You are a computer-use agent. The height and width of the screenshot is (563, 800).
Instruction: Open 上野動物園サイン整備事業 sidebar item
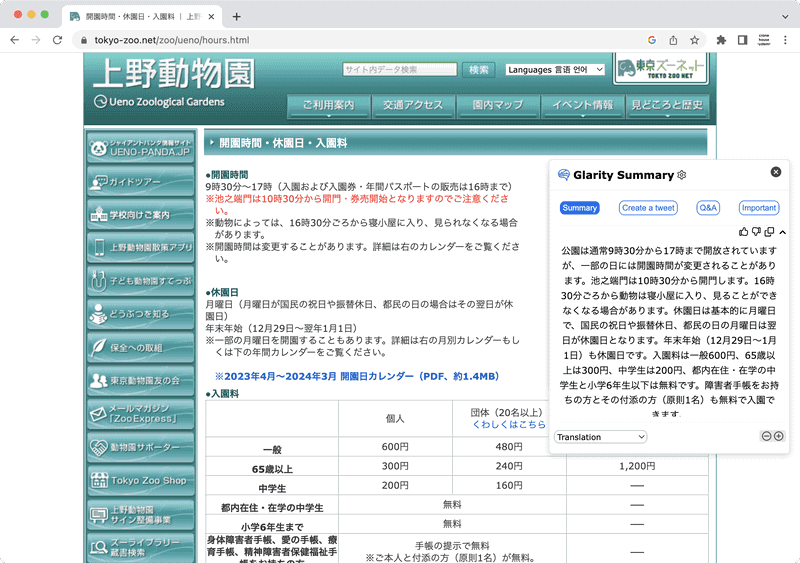click(140, 515)
